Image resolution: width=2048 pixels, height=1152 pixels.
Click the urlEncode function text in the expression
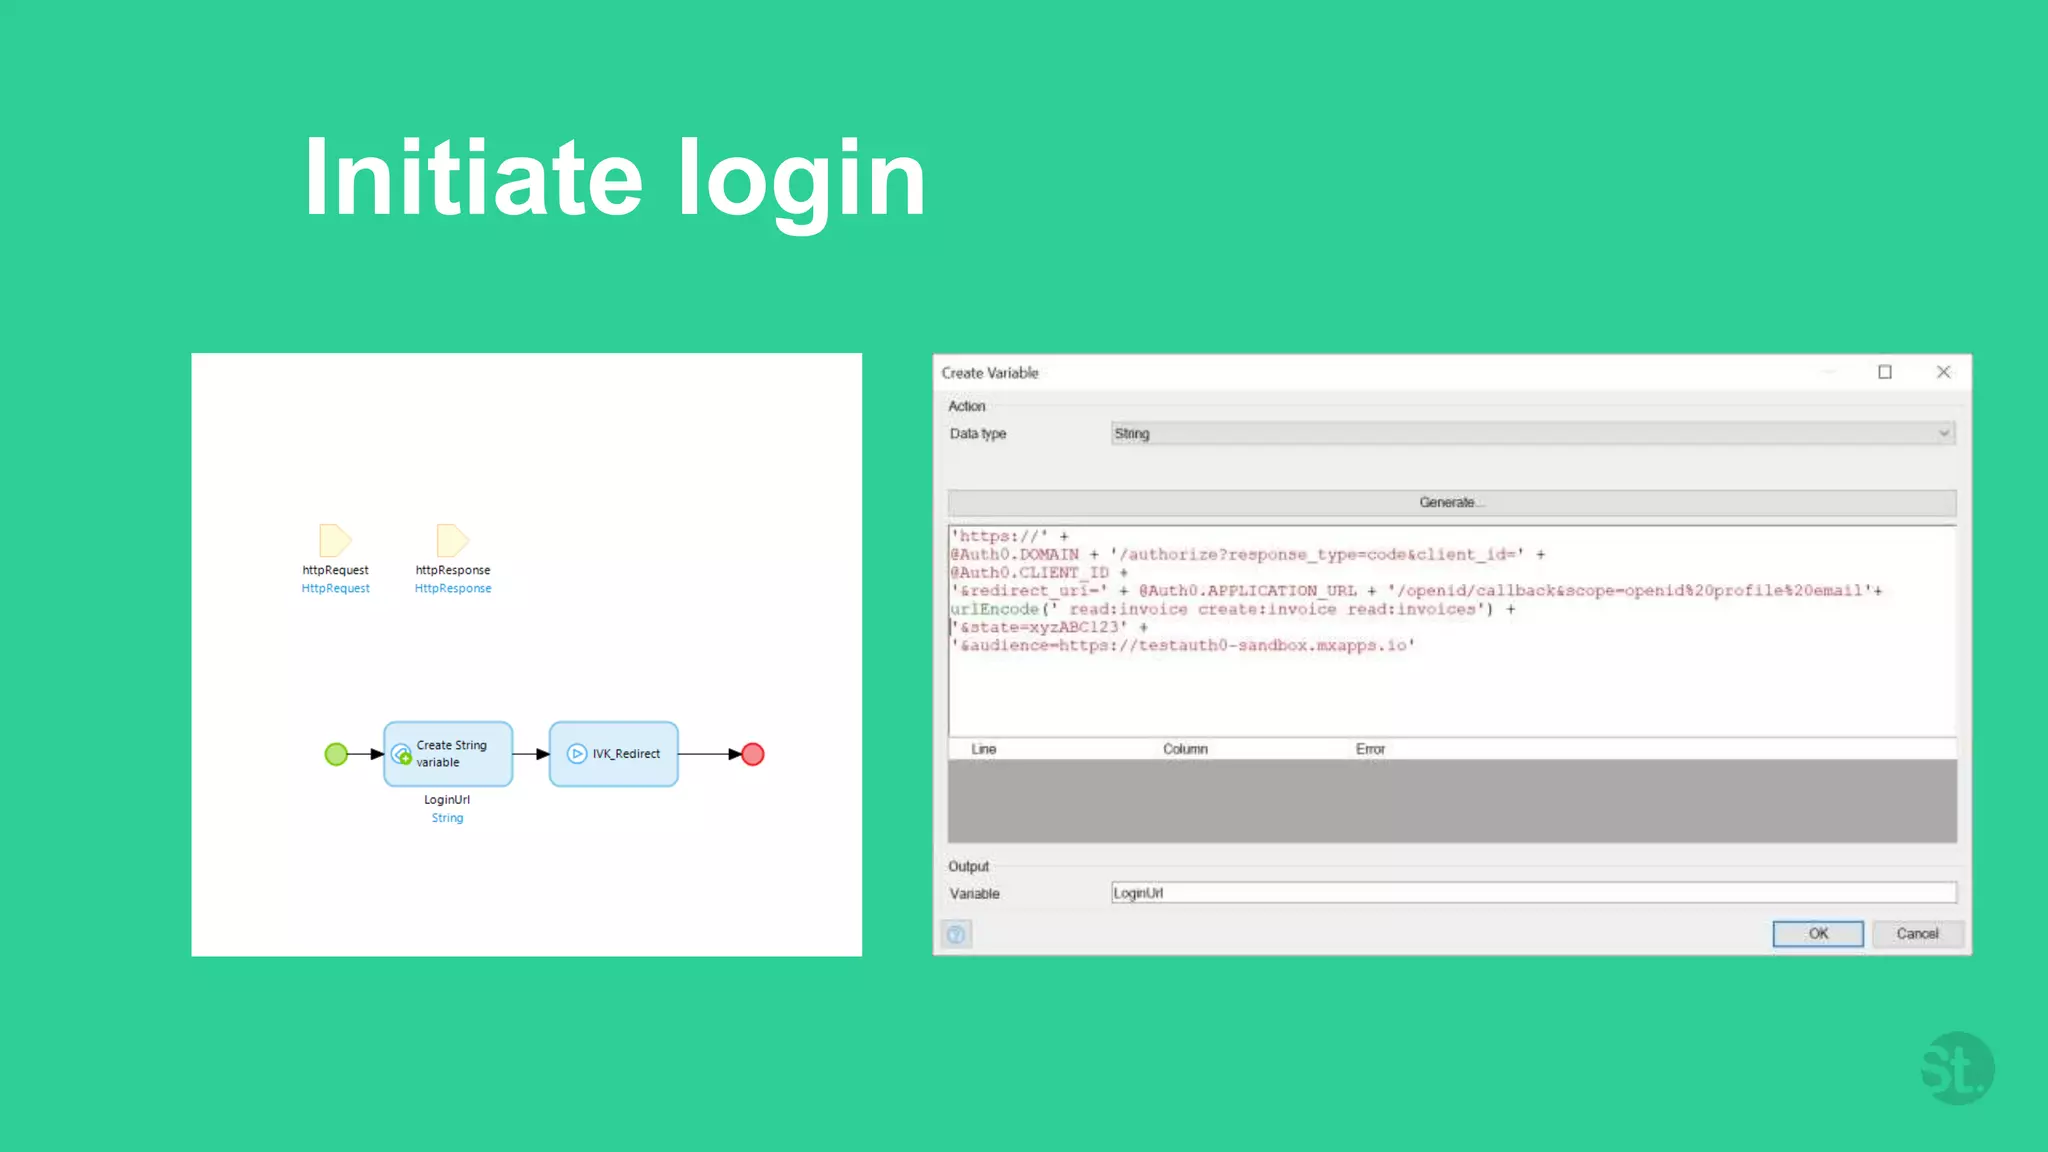(994, 609)
